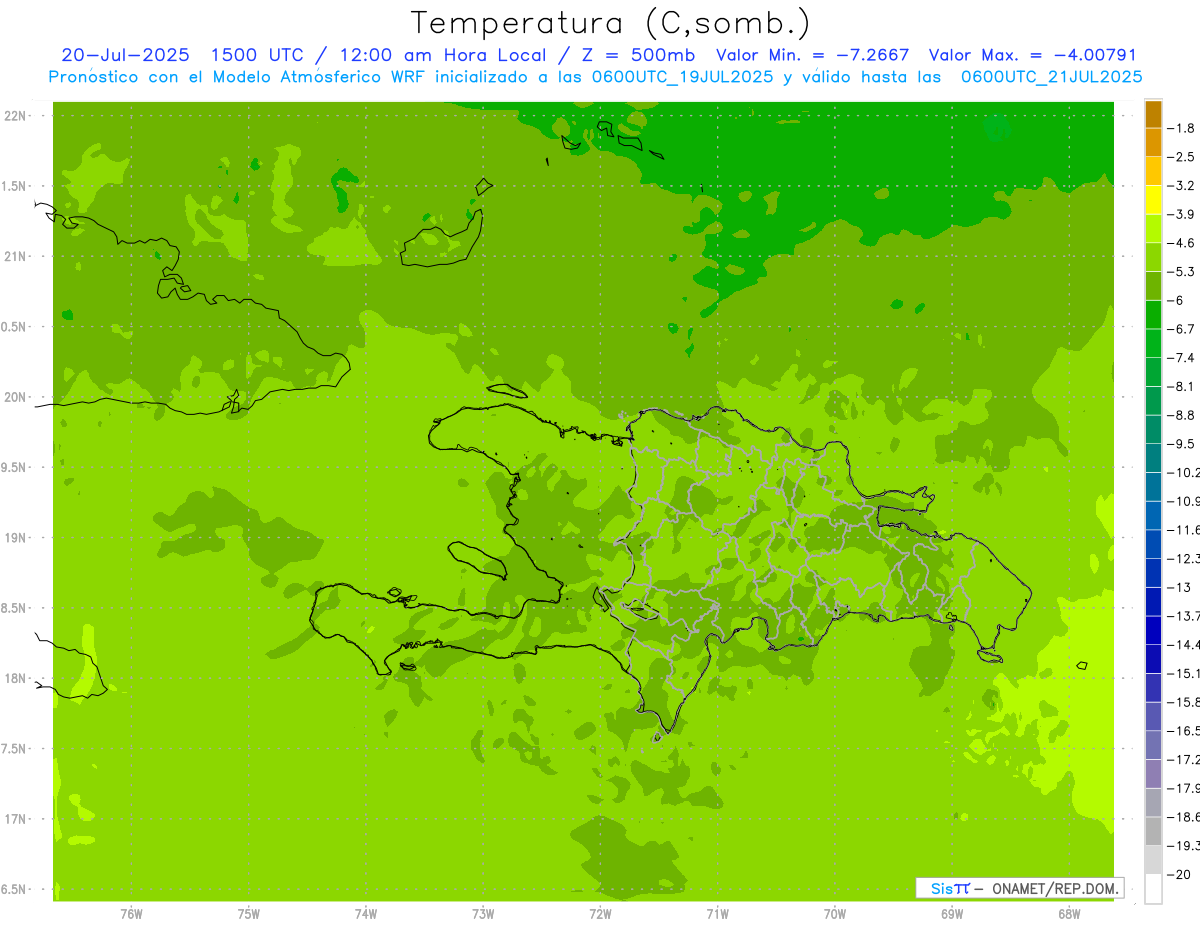This screenshot has height=927, width=1200.
Task: Click the '-9.5' colorbar label
Action: click(1181, 444)
